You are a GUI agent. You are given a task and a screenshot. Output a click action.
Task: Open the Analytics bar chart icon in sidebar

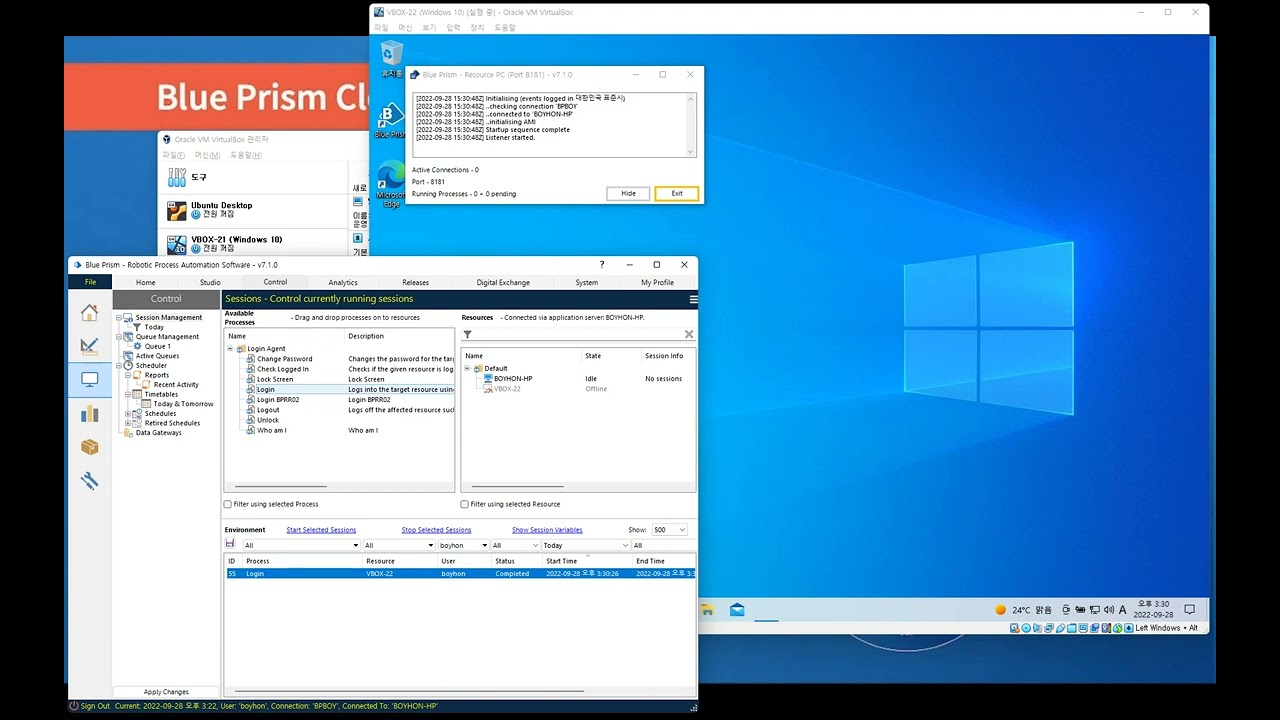pos(89,413)
